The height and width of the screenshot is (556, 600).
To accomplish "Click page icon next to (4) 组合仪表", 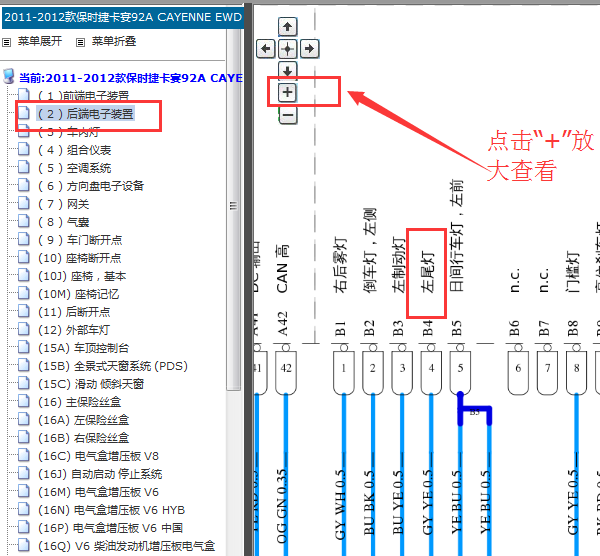I will (x=24, y=148).
